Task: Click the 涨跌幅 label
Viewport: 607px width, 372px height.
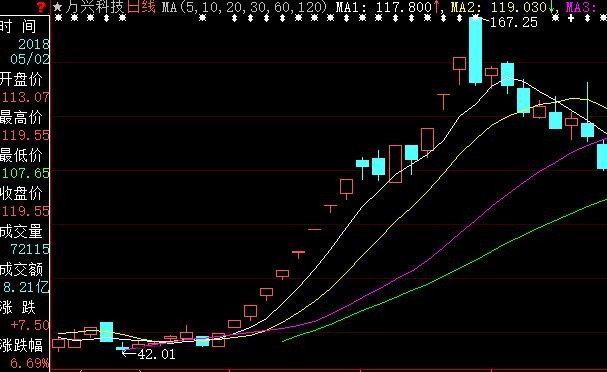Action: [21, 345]
